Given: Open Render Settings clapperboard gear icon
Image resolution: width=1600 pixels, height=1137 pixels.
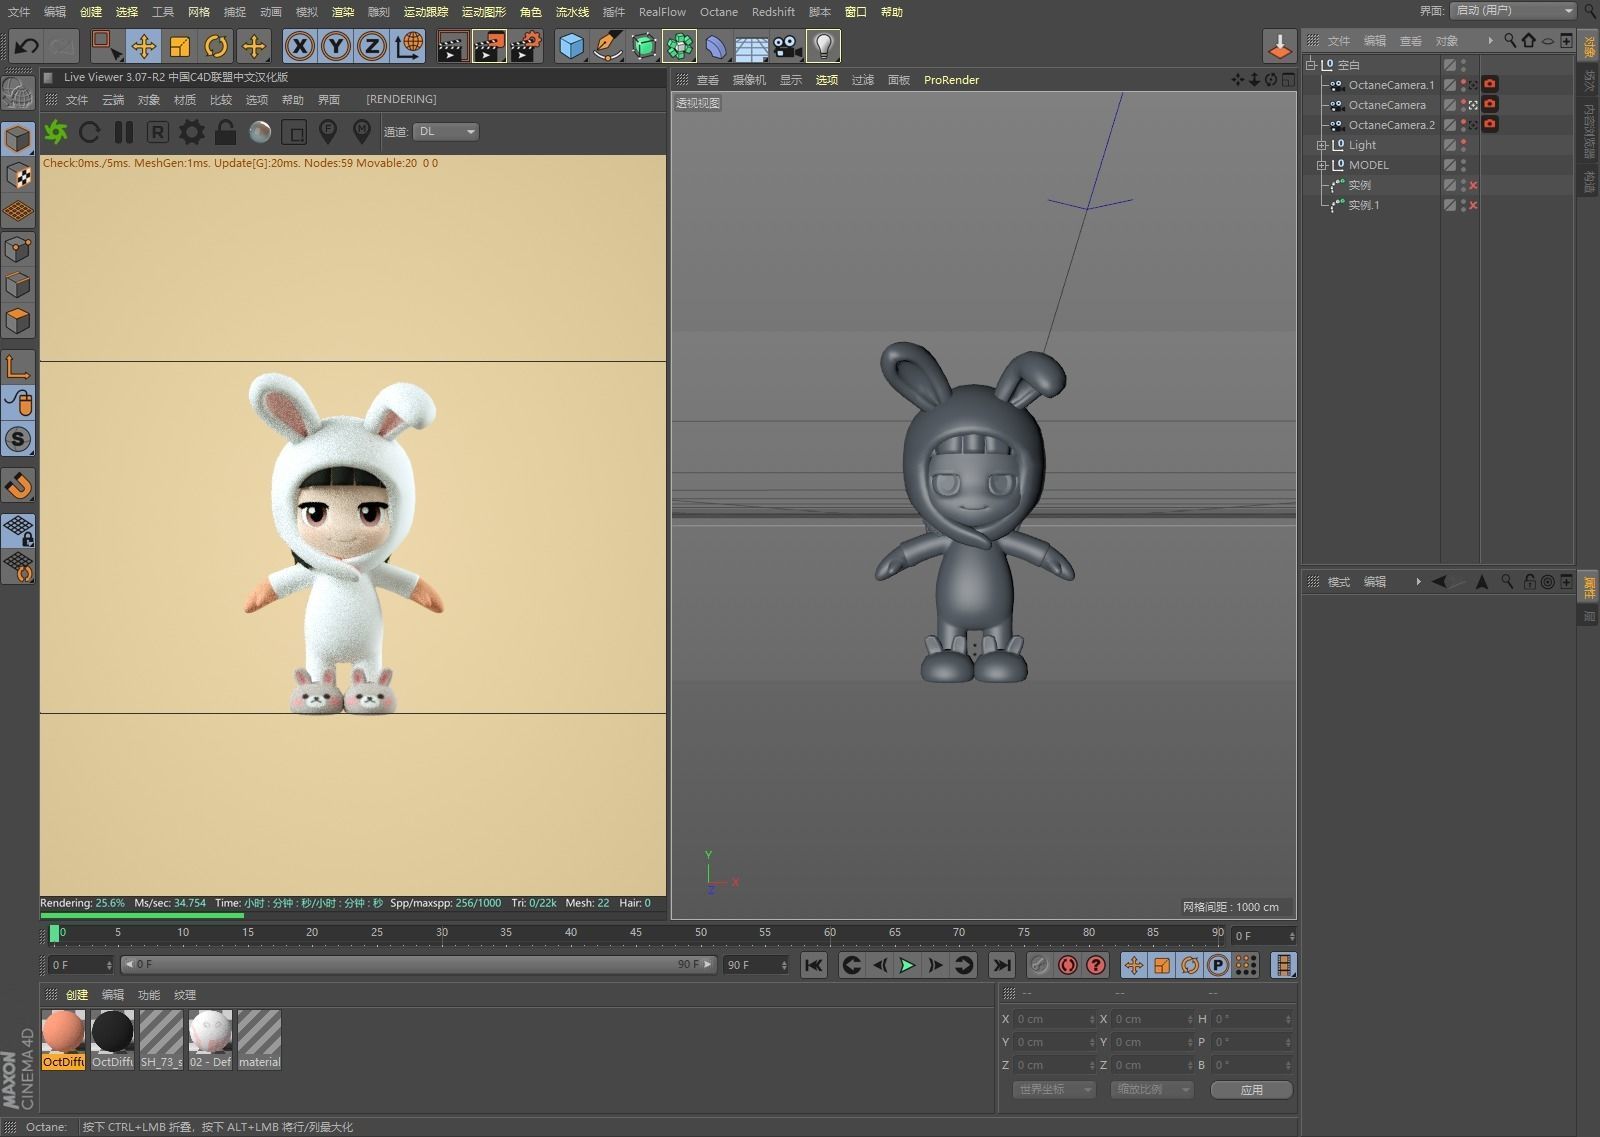Looking at the screenshot, I should pyautogui.click(x=526, y=46).
